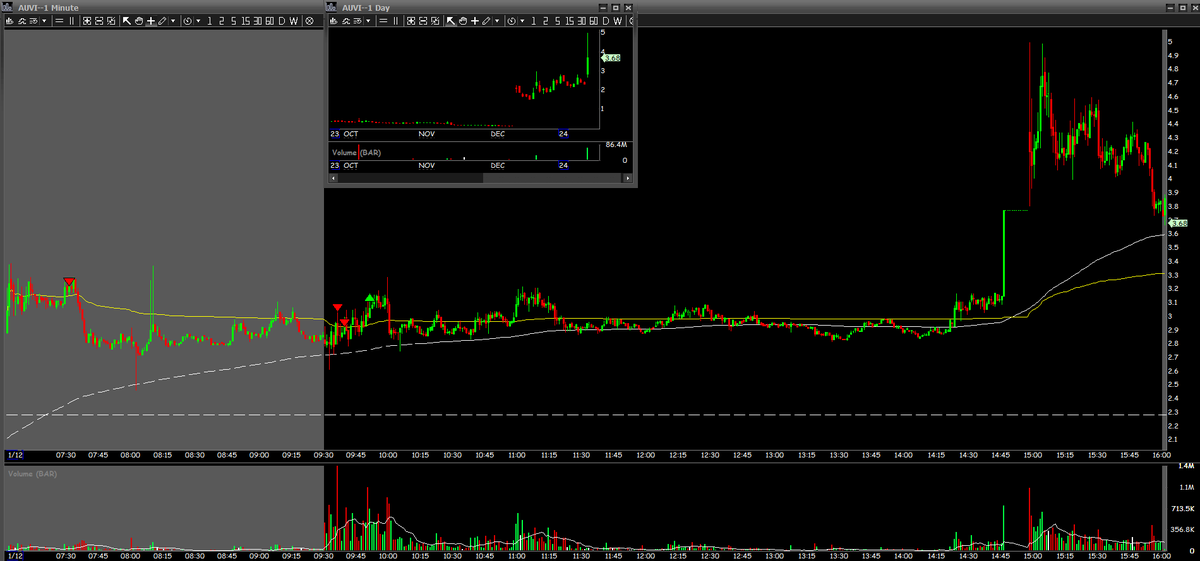
Task: Select the crosshair tool in 1 Minute chart
Action: [151, 21]
